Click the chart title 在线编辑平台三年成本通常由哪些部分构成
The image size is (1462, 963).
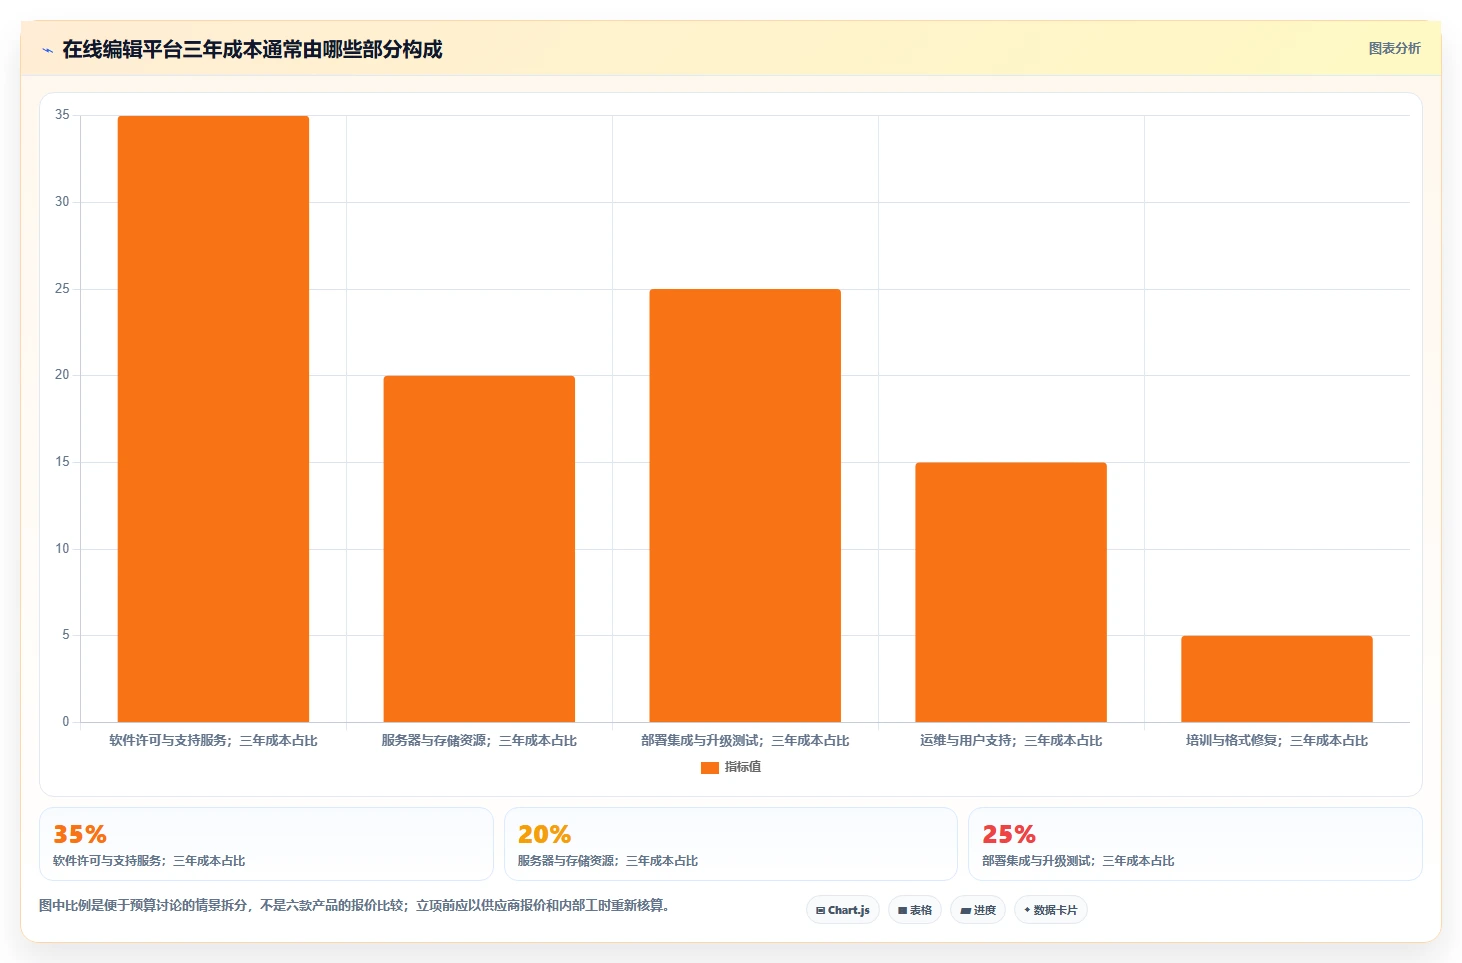coord(252,49)
